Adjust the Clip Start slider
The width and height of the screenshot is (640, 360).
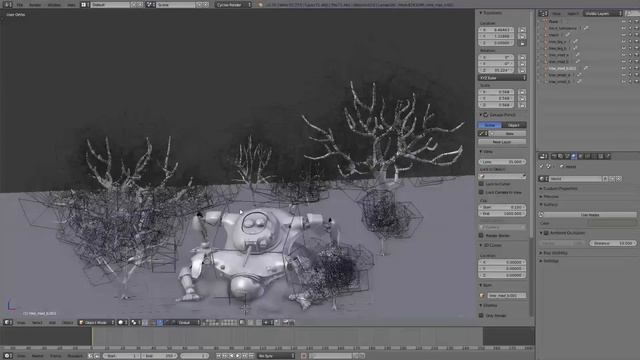[502, 207]
